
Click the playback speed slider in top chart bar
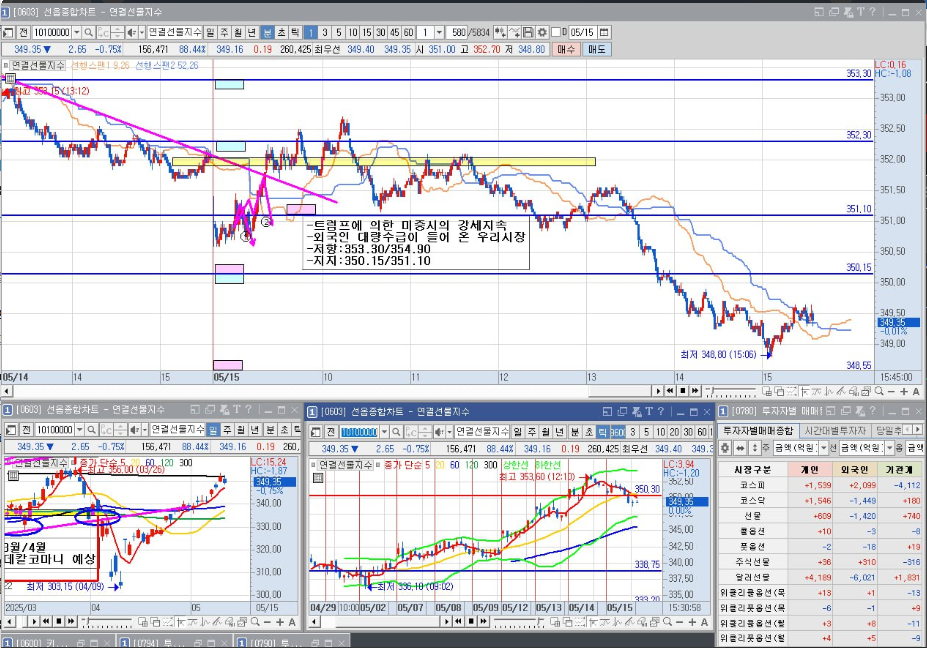(x=731, y=391)
